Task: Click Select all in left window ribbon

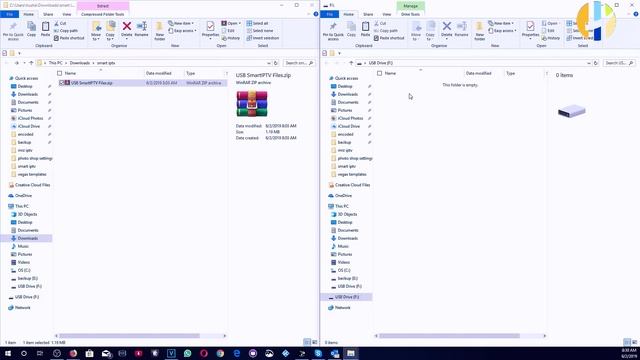Action: tap(258, 23)
